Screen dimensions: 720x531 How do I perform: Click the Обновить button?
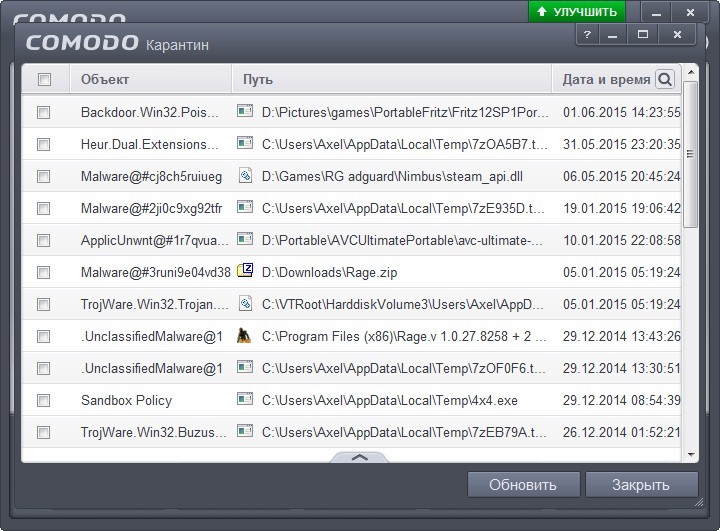pyautogui.click(x=523, y=485)
